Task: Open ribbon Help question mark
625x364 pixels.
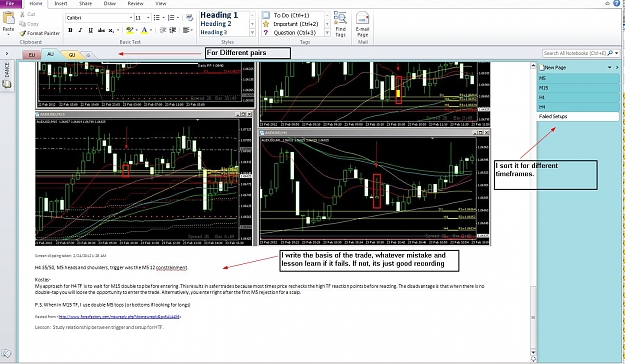Action: click(x=616, y=3)
